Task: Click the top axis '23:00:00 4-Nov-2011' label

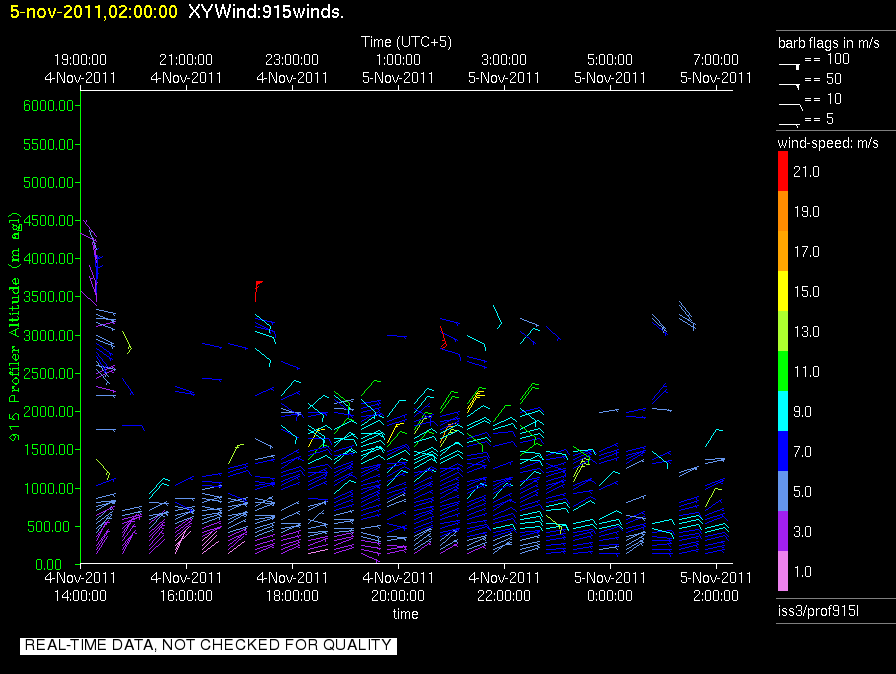Action: pos(292,69)
